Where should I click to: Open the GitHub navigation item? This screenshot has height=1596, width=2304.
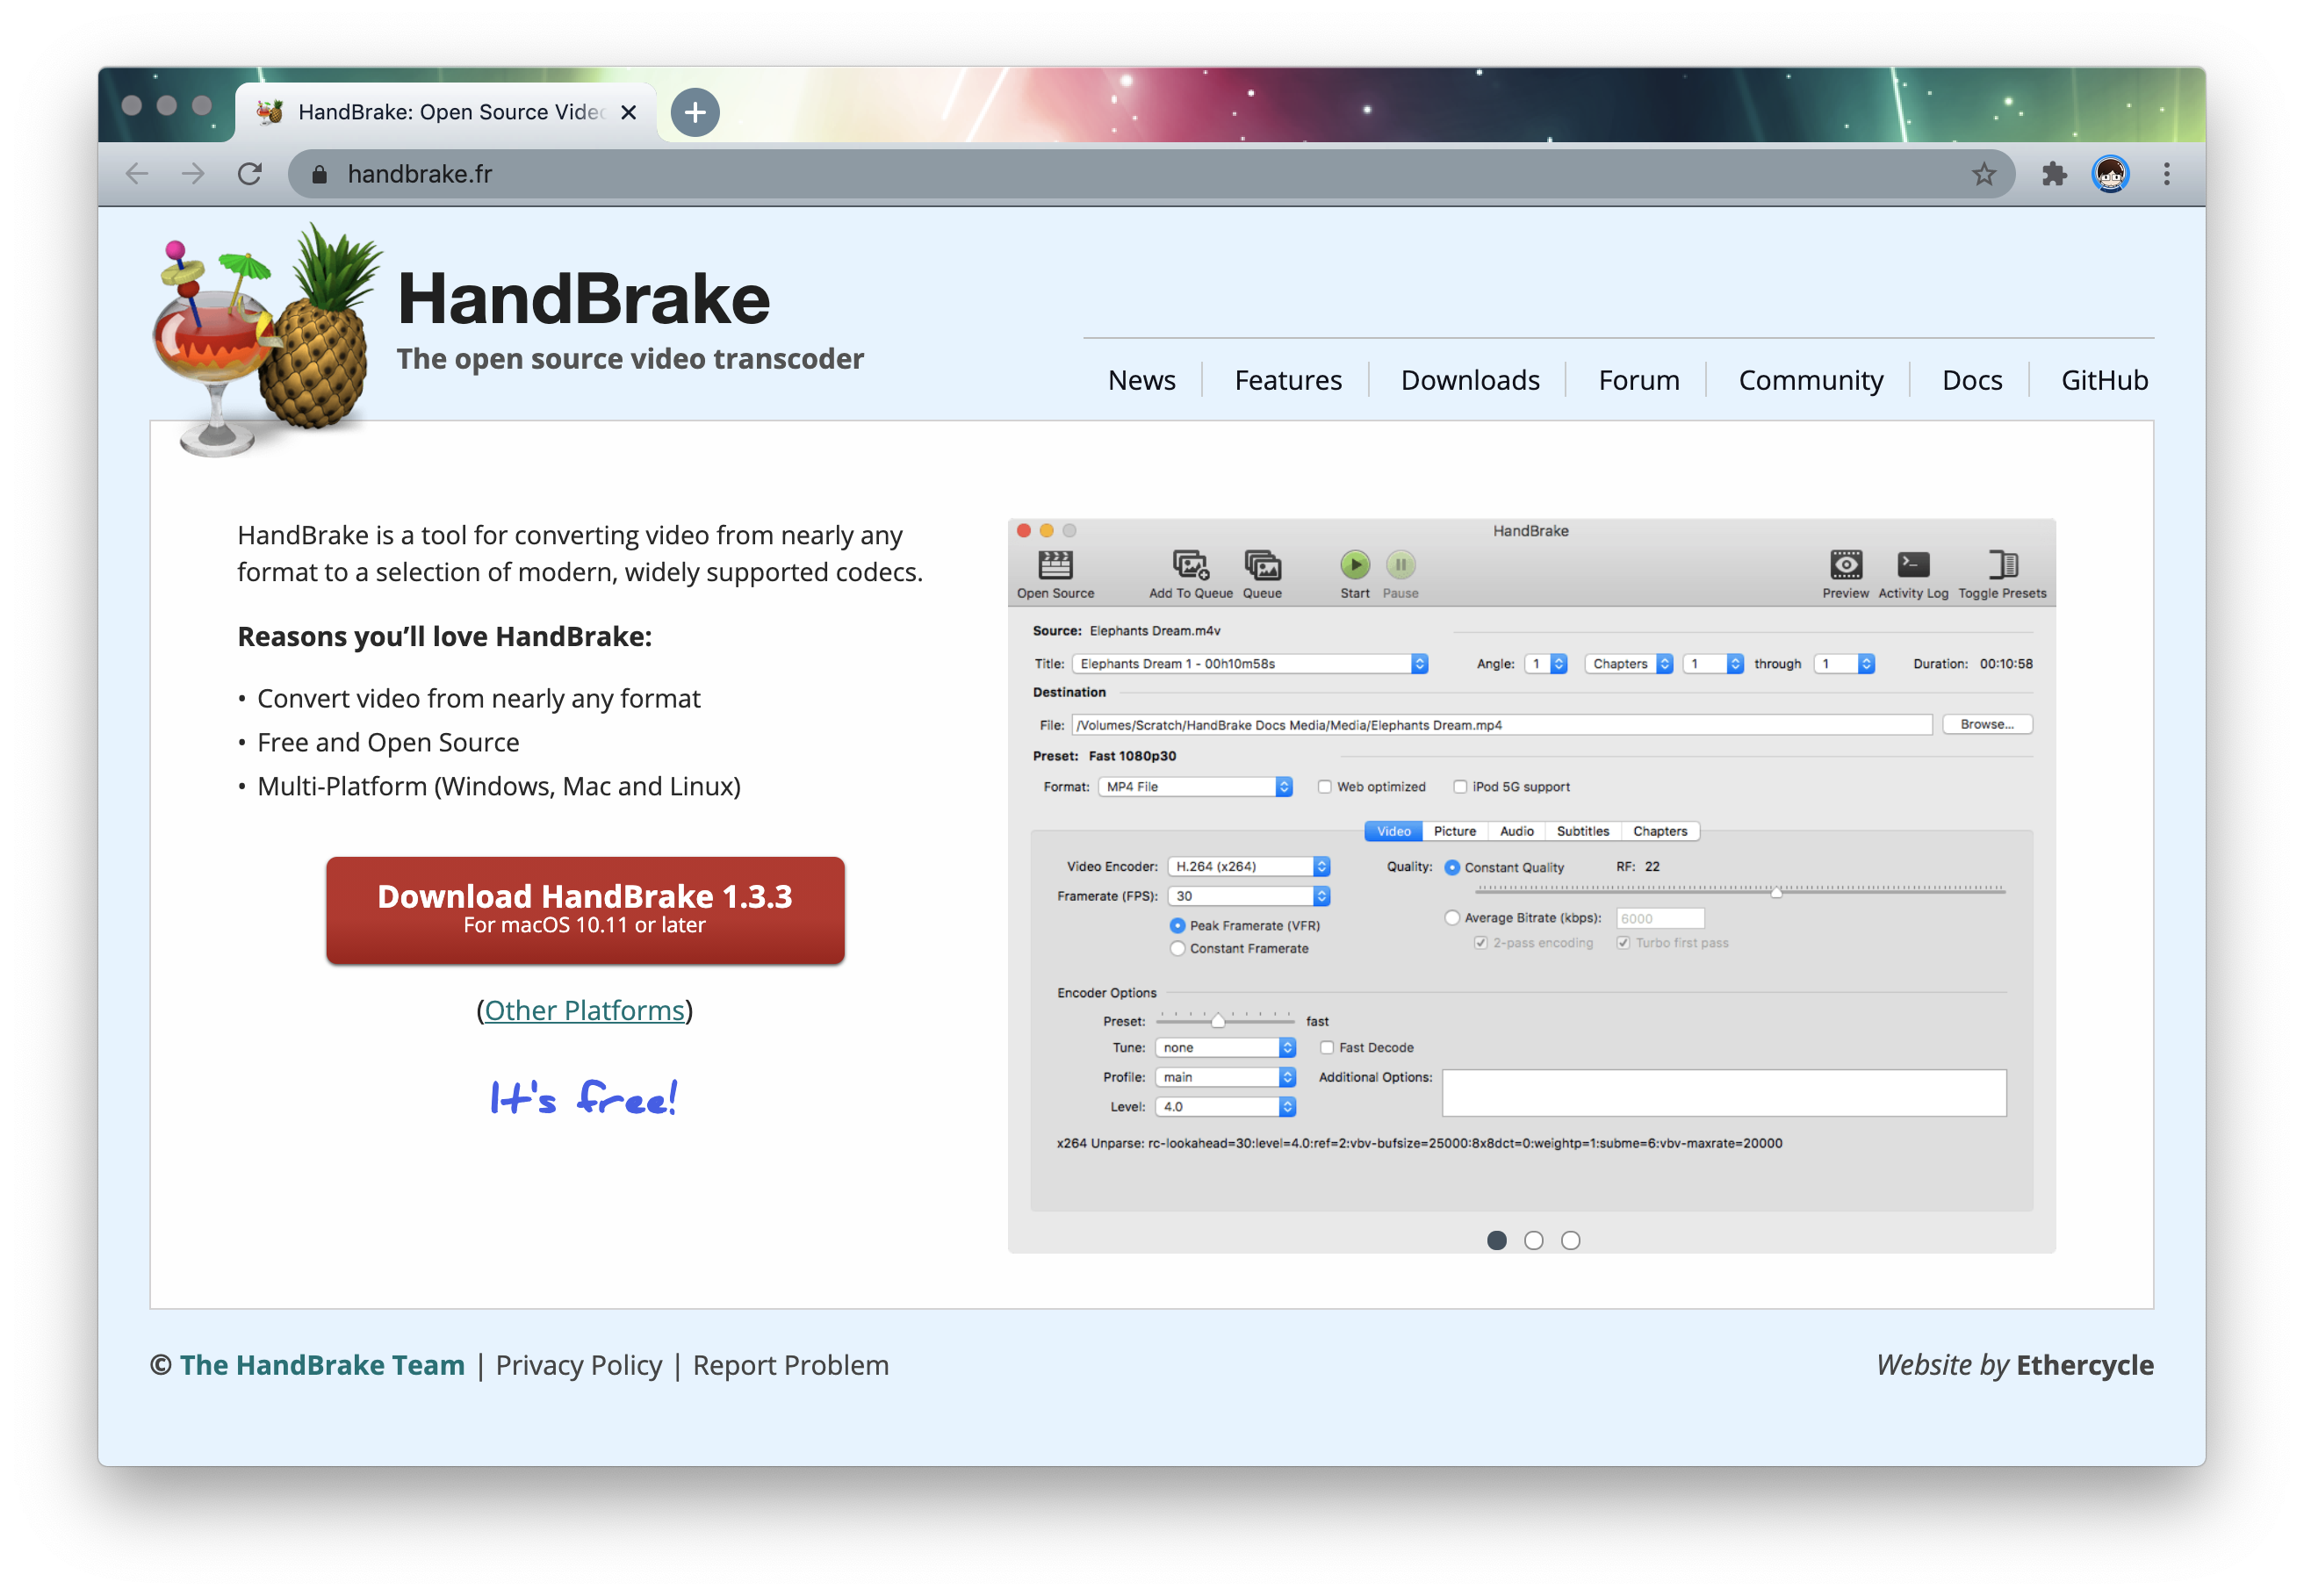[x=2104, y=380]
